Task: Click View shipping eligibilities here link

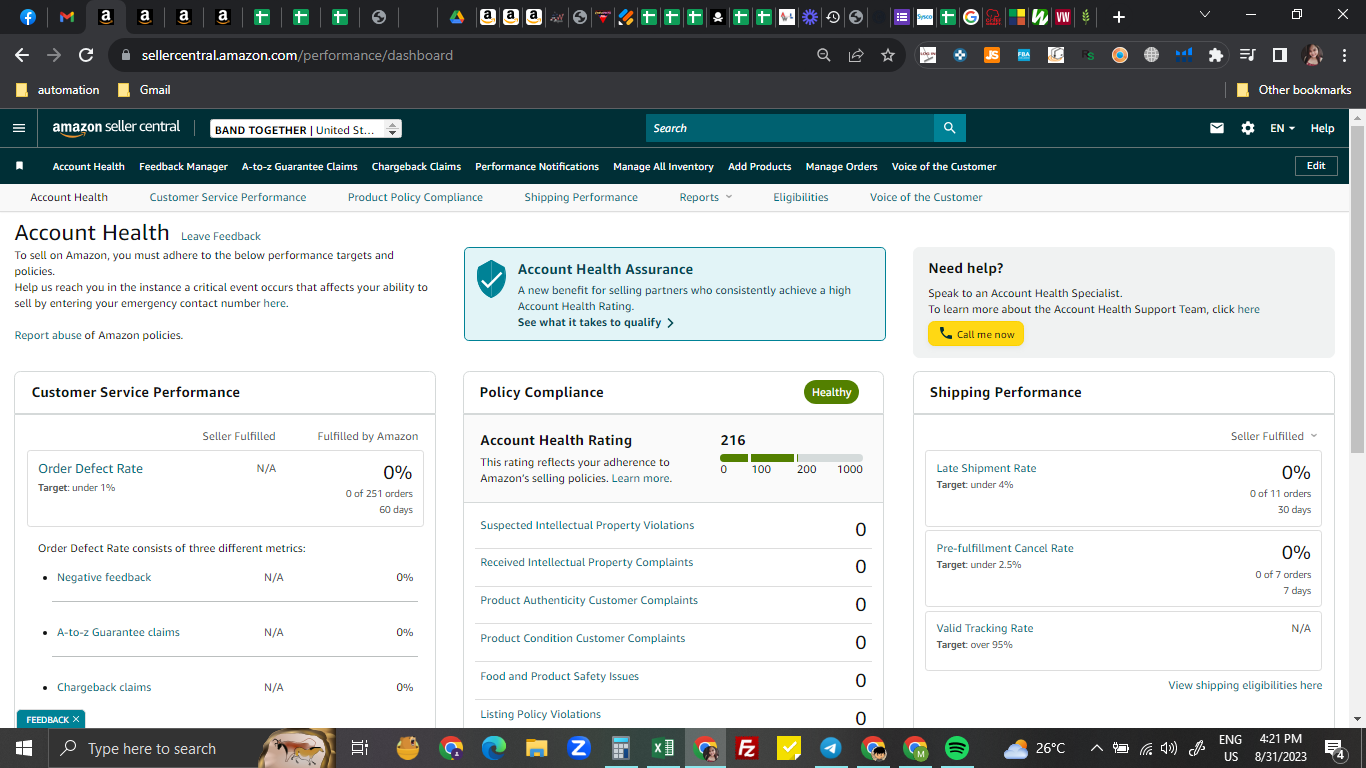Action: point(1245,685)
